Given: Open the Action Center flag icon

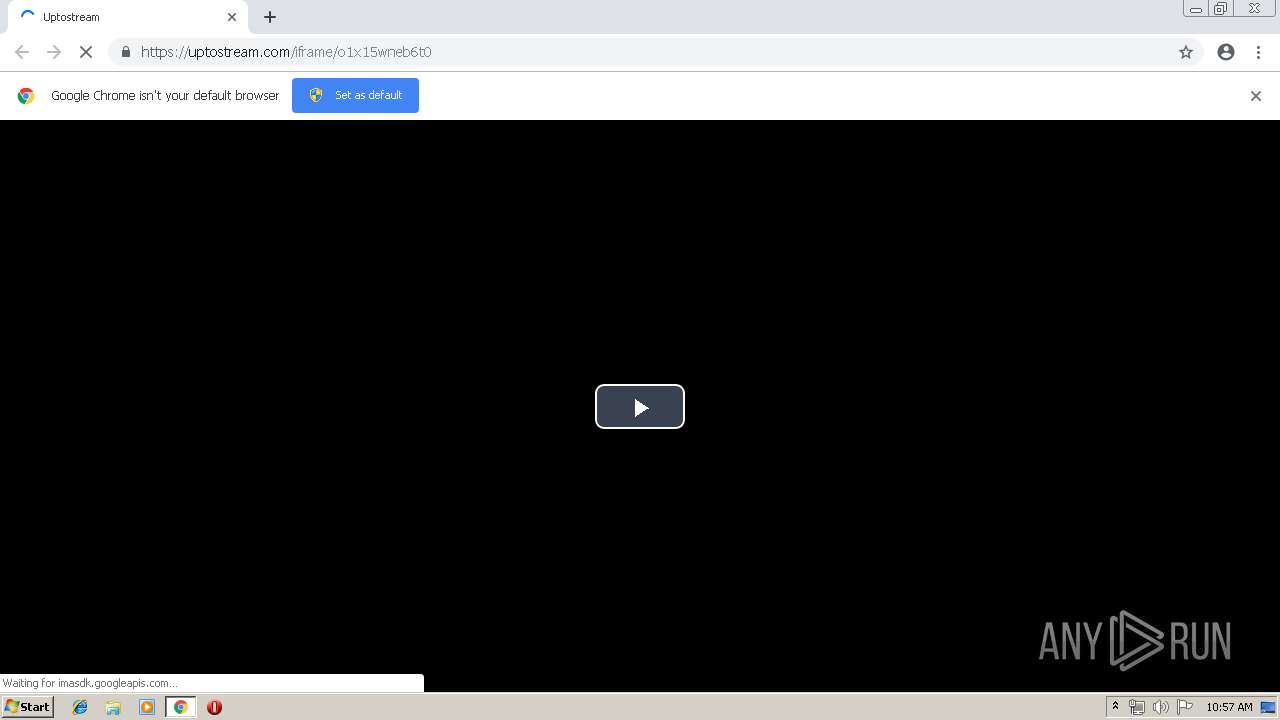Looking at the screenshot, I should point(1185,707).
